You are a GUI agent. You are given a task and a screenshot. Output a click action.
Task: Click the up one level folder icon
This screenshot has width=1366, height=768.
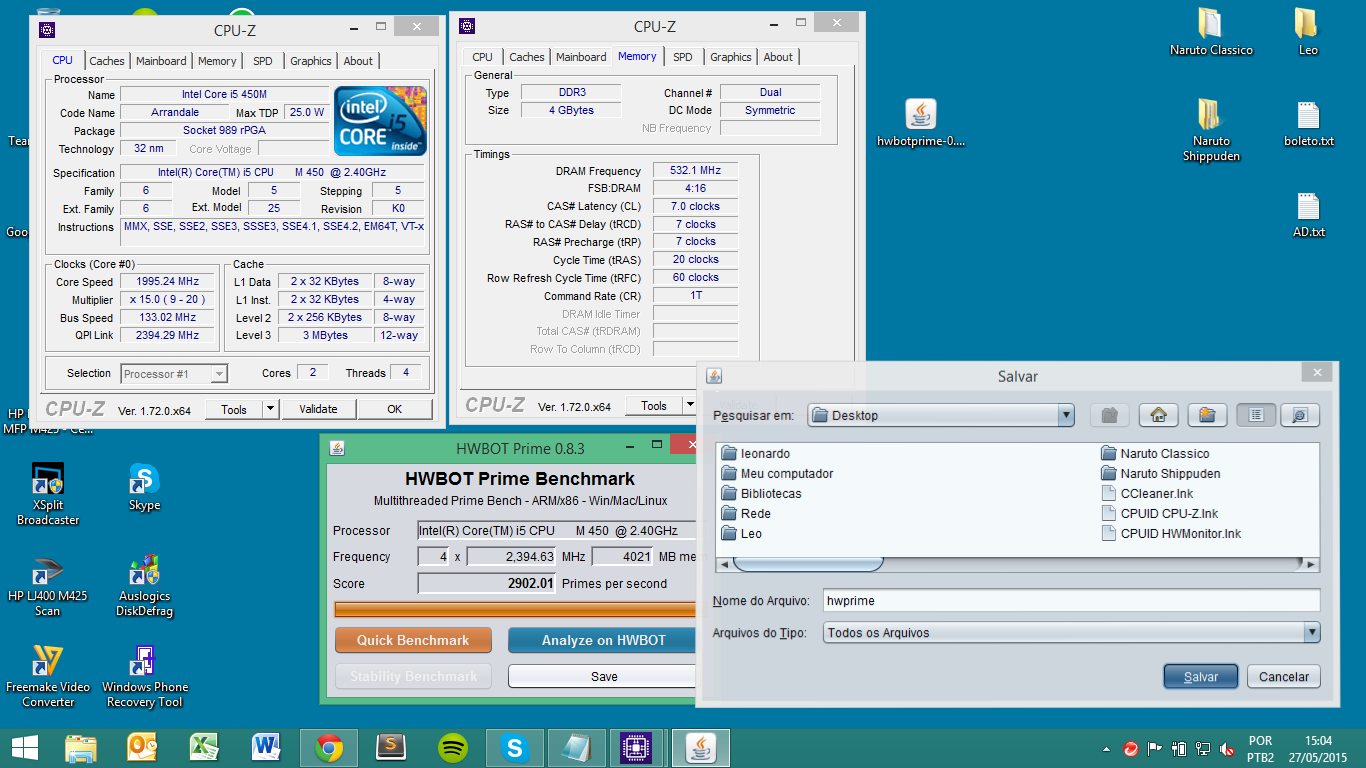tap(1109, 415)
